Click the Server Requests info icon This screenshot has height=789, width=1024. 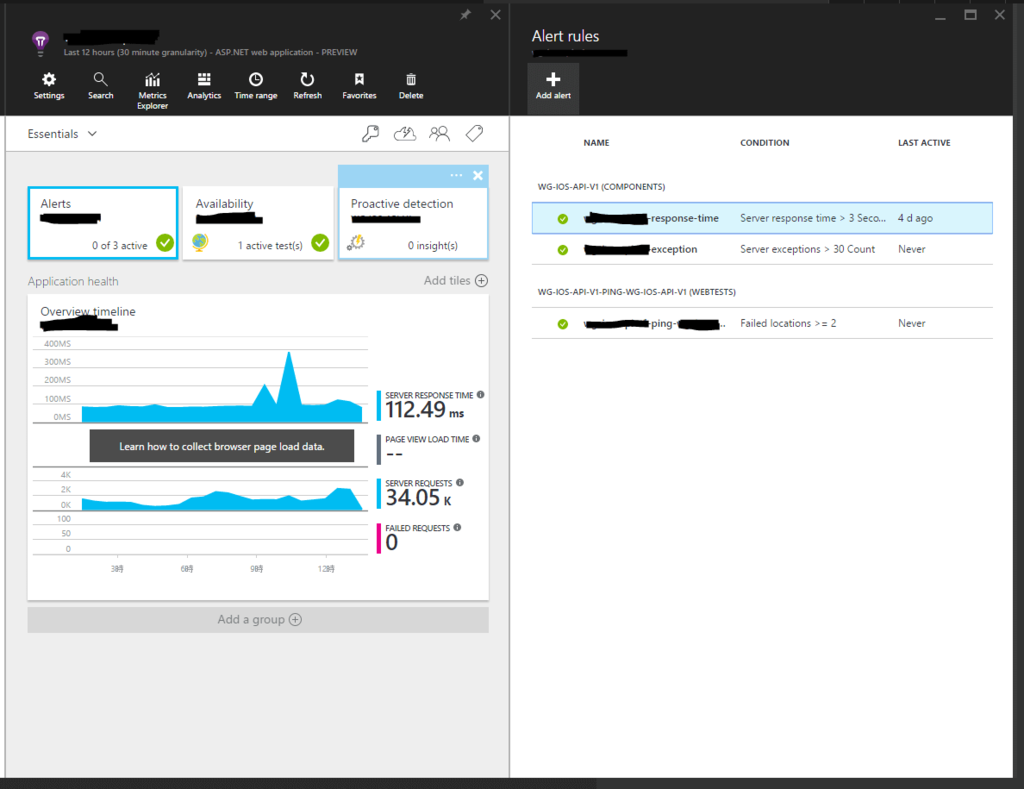coord(460,483)
